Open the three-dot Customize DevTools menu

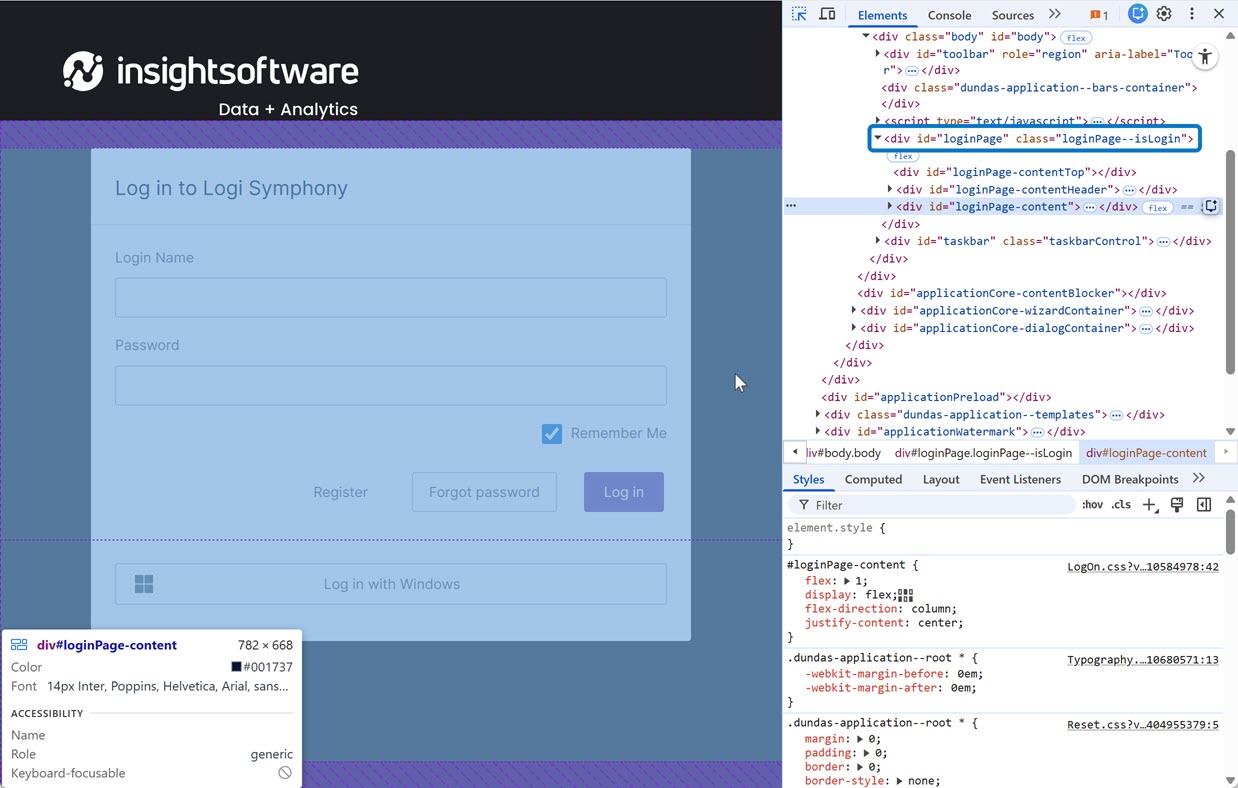(1190, 14)
